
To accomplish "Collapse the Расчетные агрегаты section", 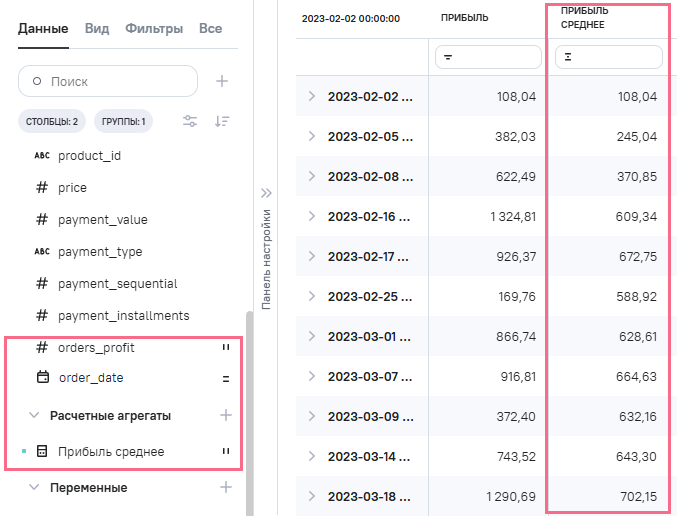I will click(x=34, y=415).
